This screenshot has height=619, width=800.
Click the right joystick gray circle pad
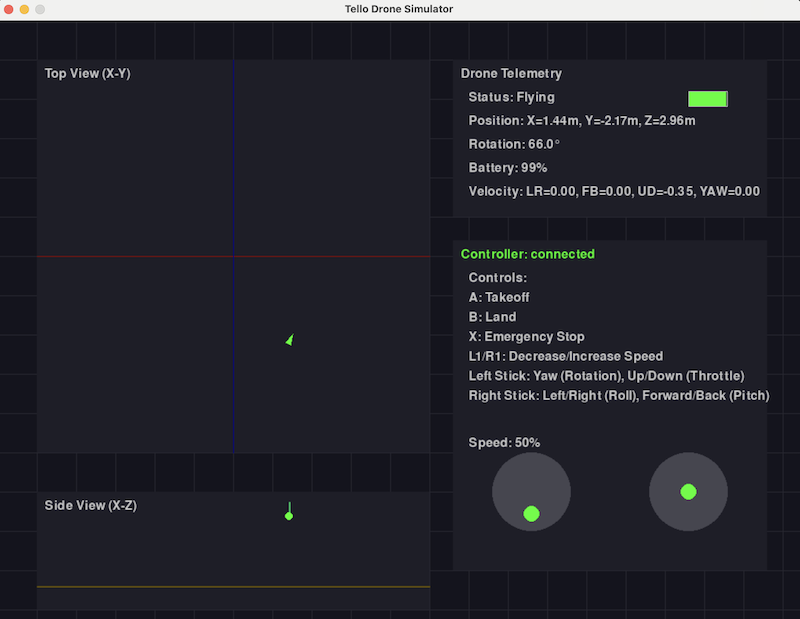[x=688, y=492]
